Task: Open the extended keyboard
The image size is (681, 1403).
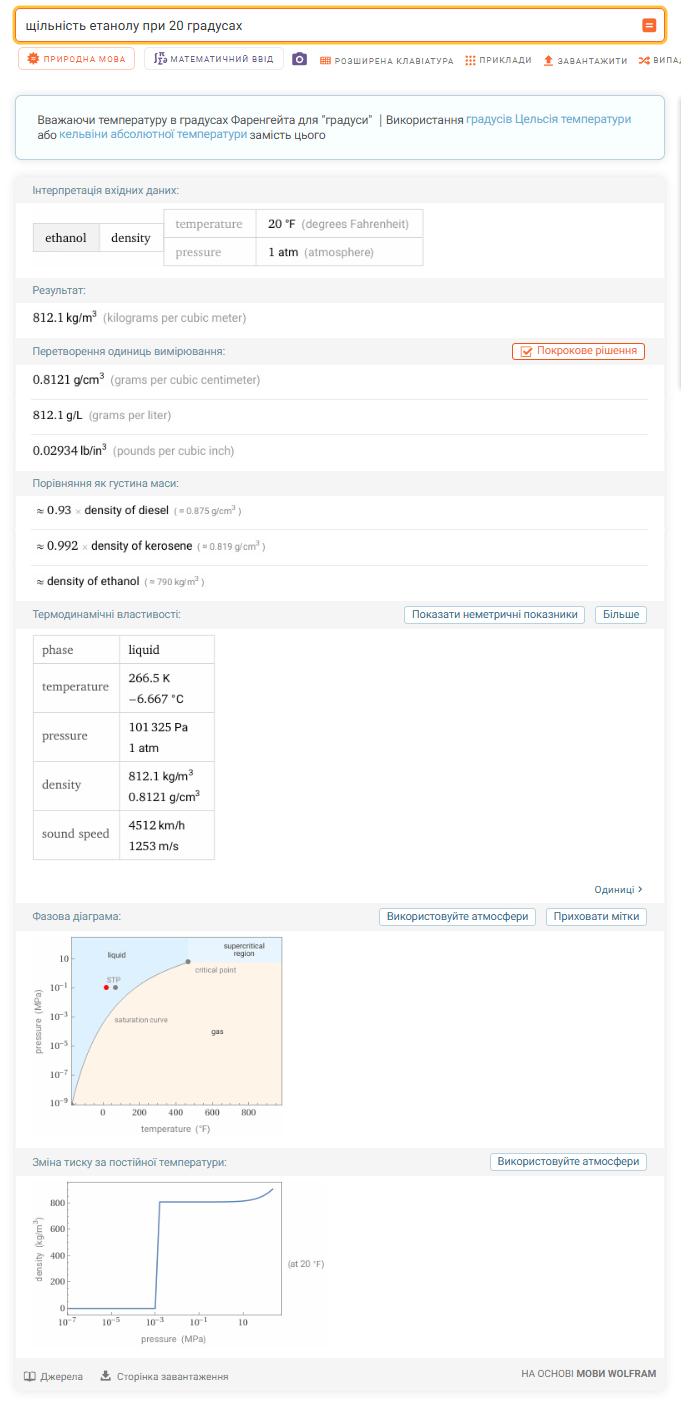Action: click(x=386, y=61)
